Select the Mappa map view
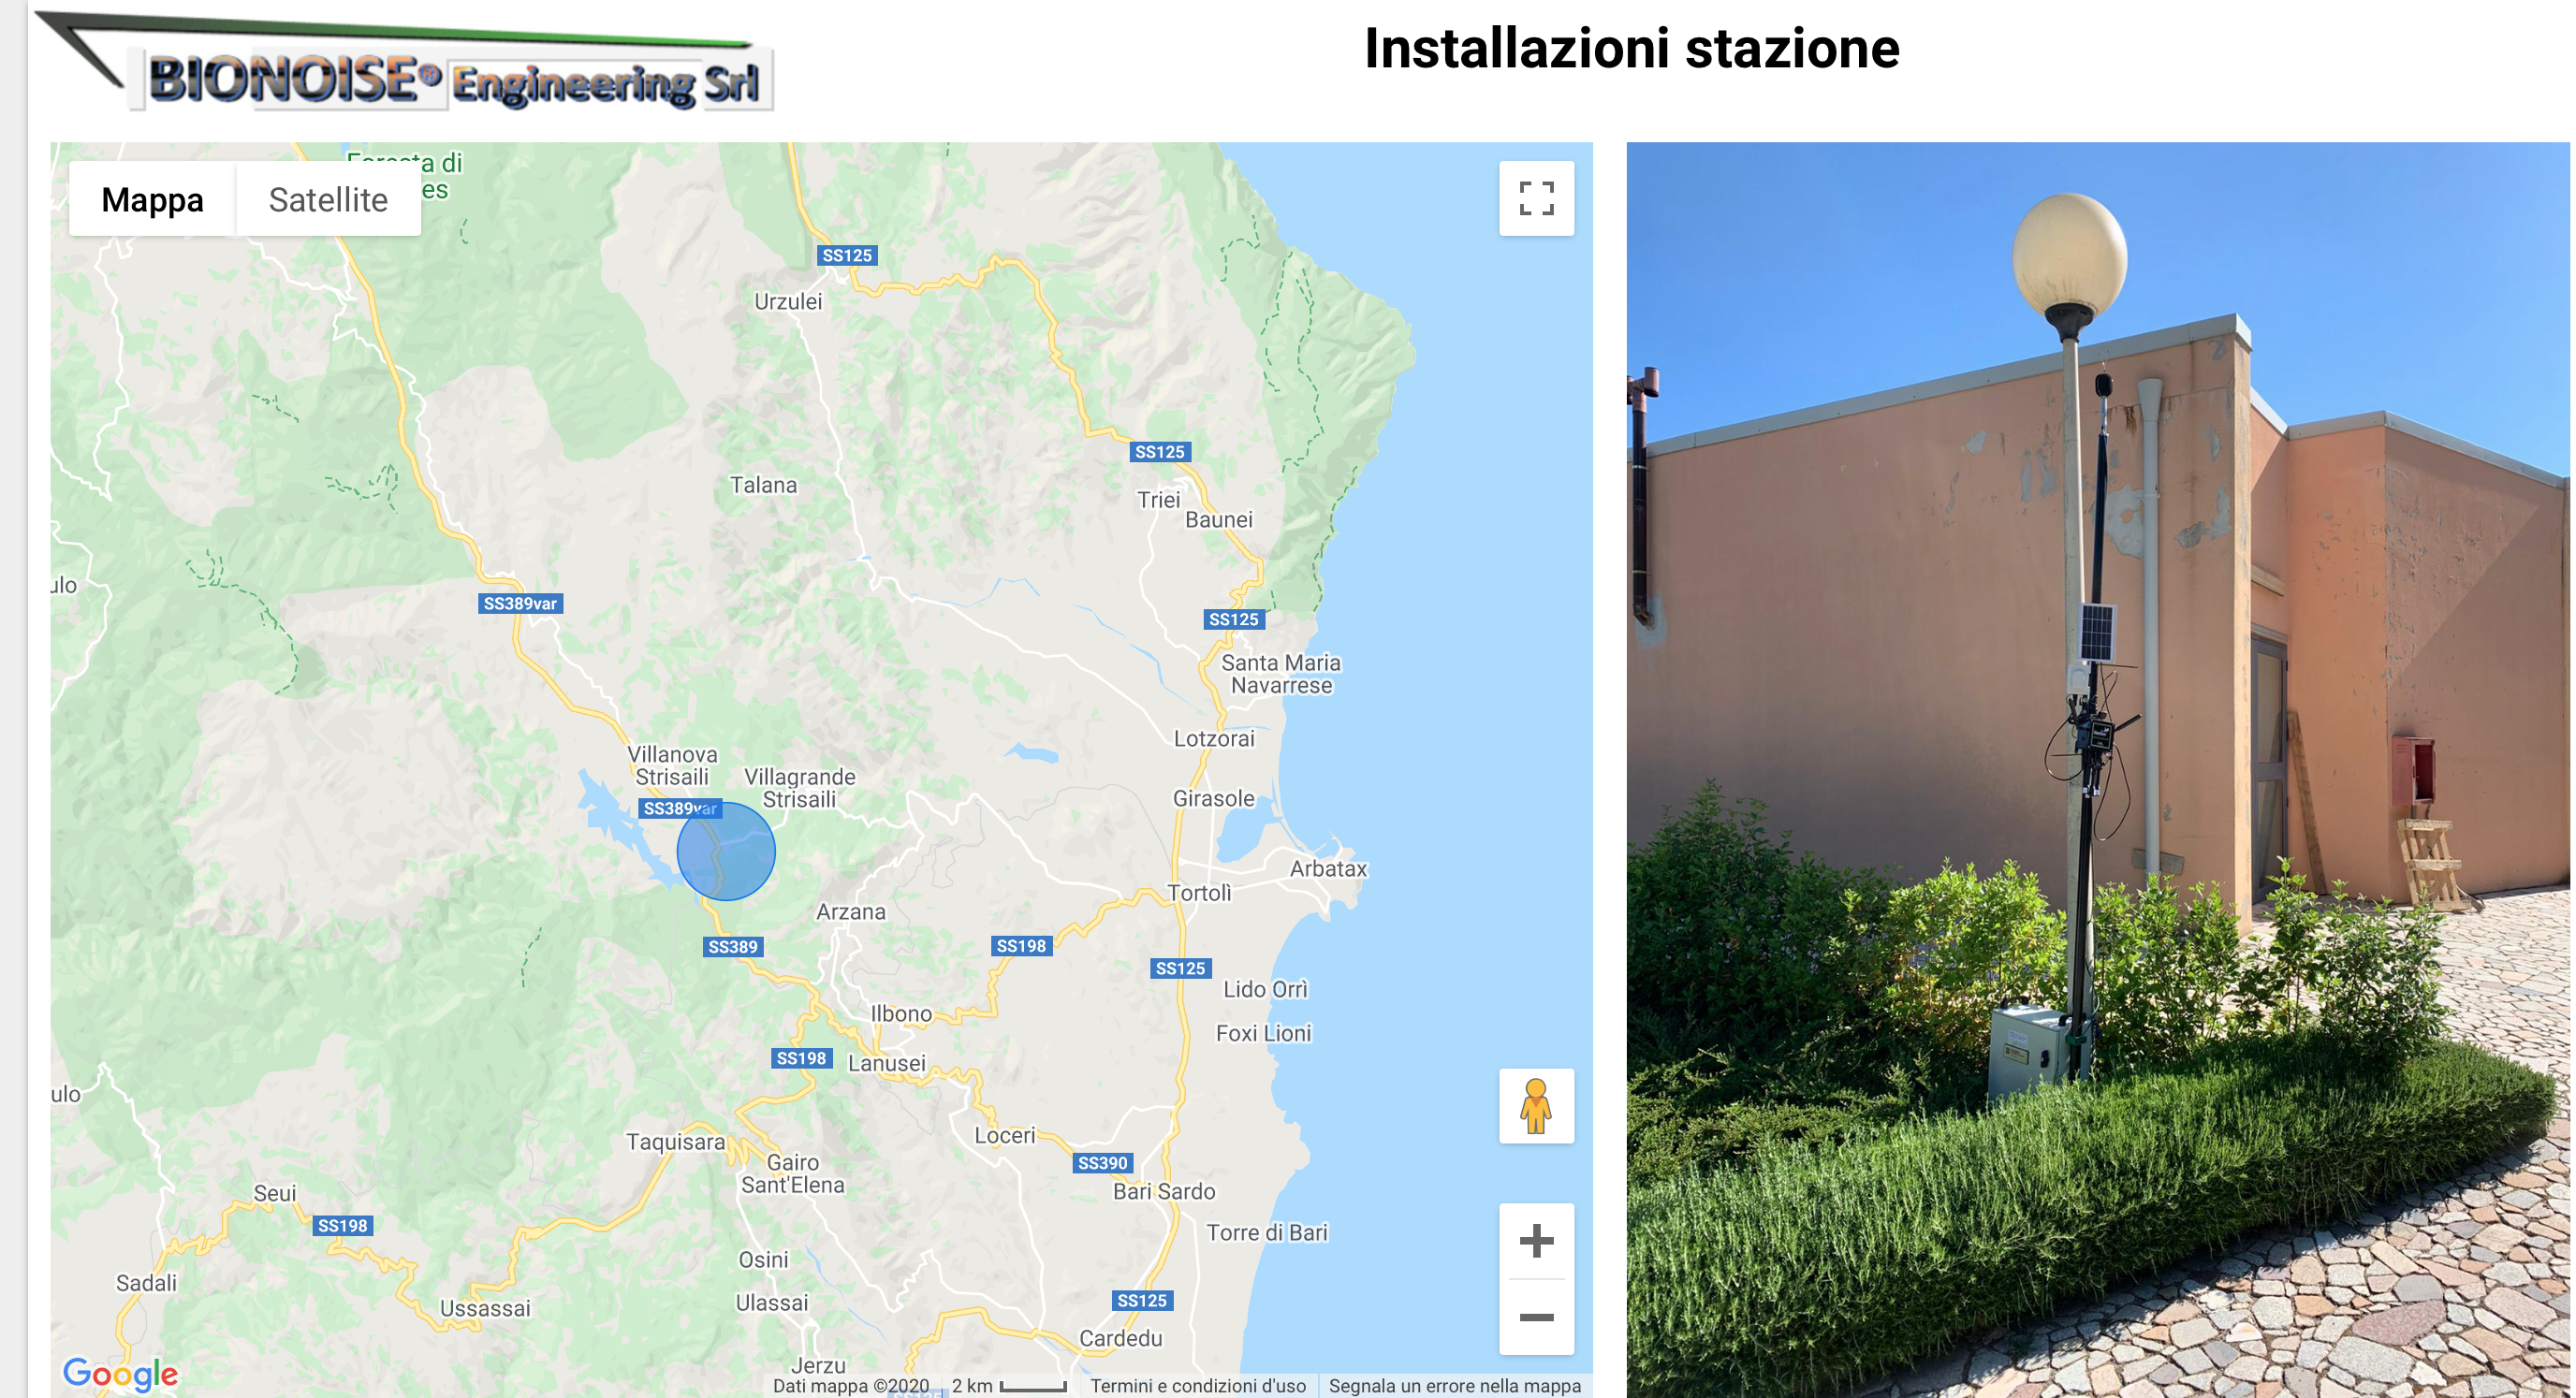Screen dimensions: 2576x1398 [152, 199]
